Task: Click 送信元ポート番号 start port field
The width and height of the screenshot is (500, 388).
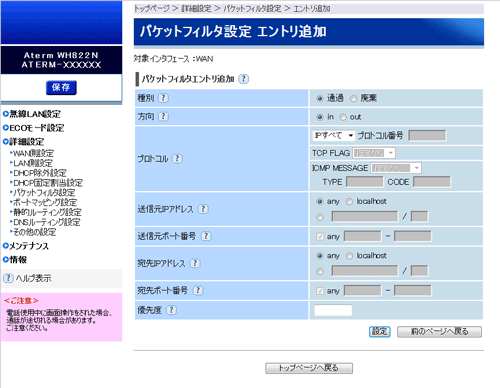Action: coord(362,236)
